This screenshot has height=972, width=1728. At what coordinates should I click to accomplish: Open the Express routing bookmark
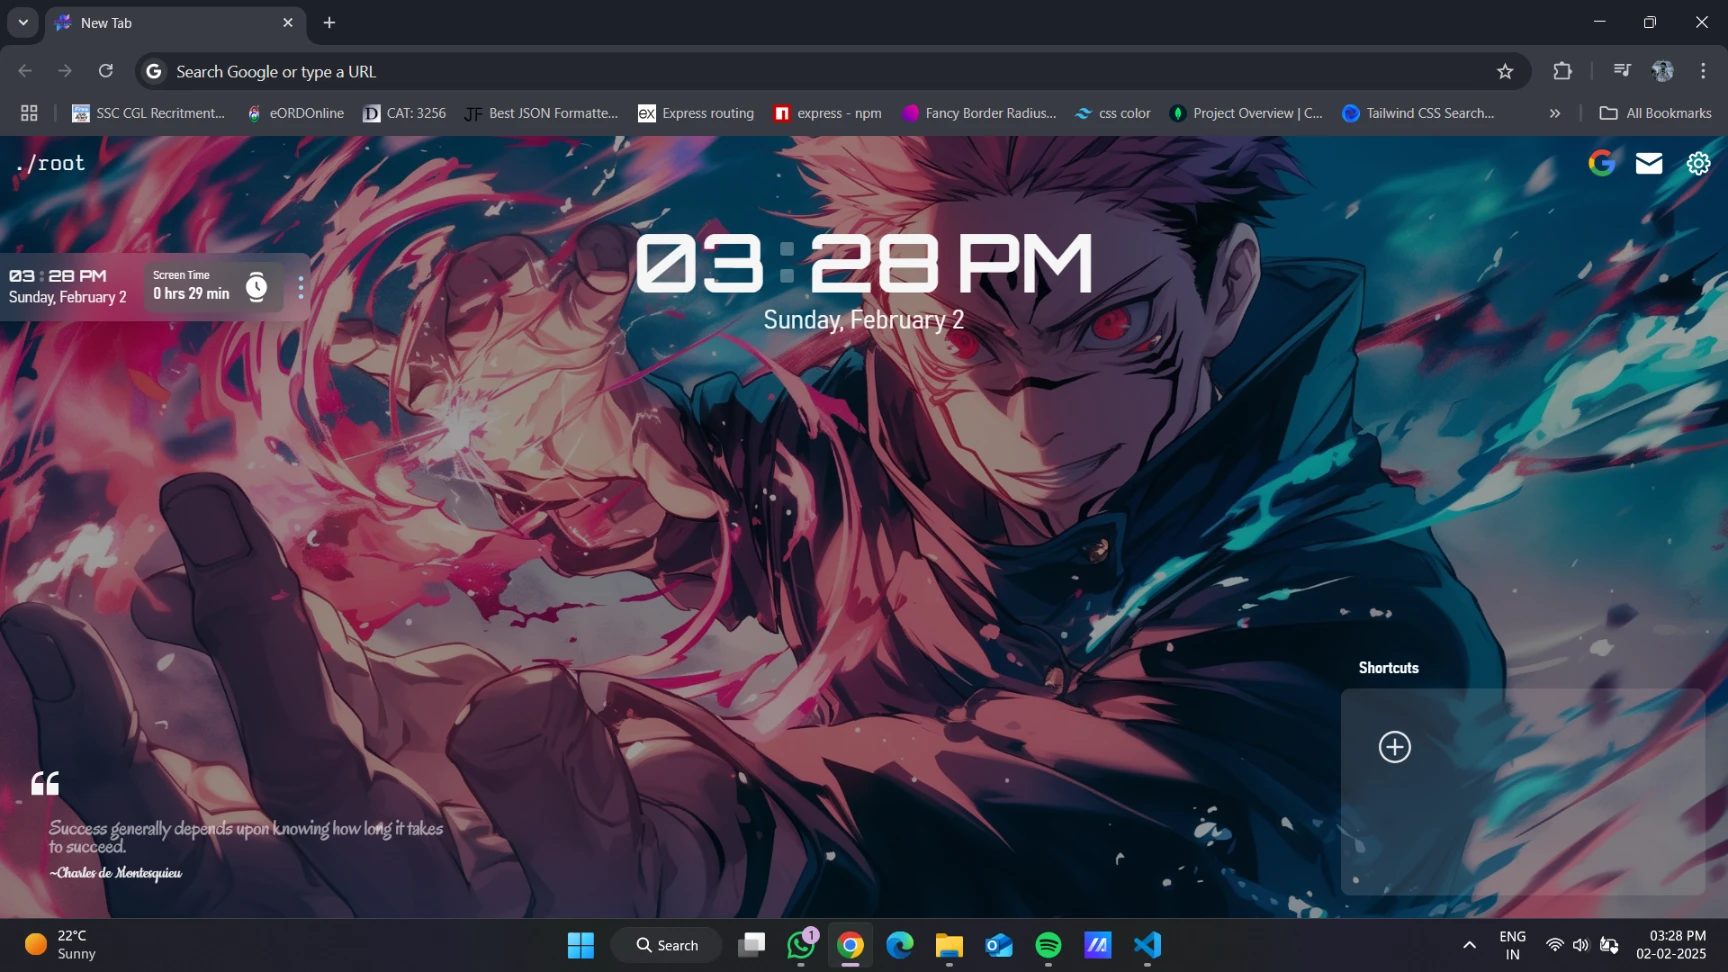696,113
